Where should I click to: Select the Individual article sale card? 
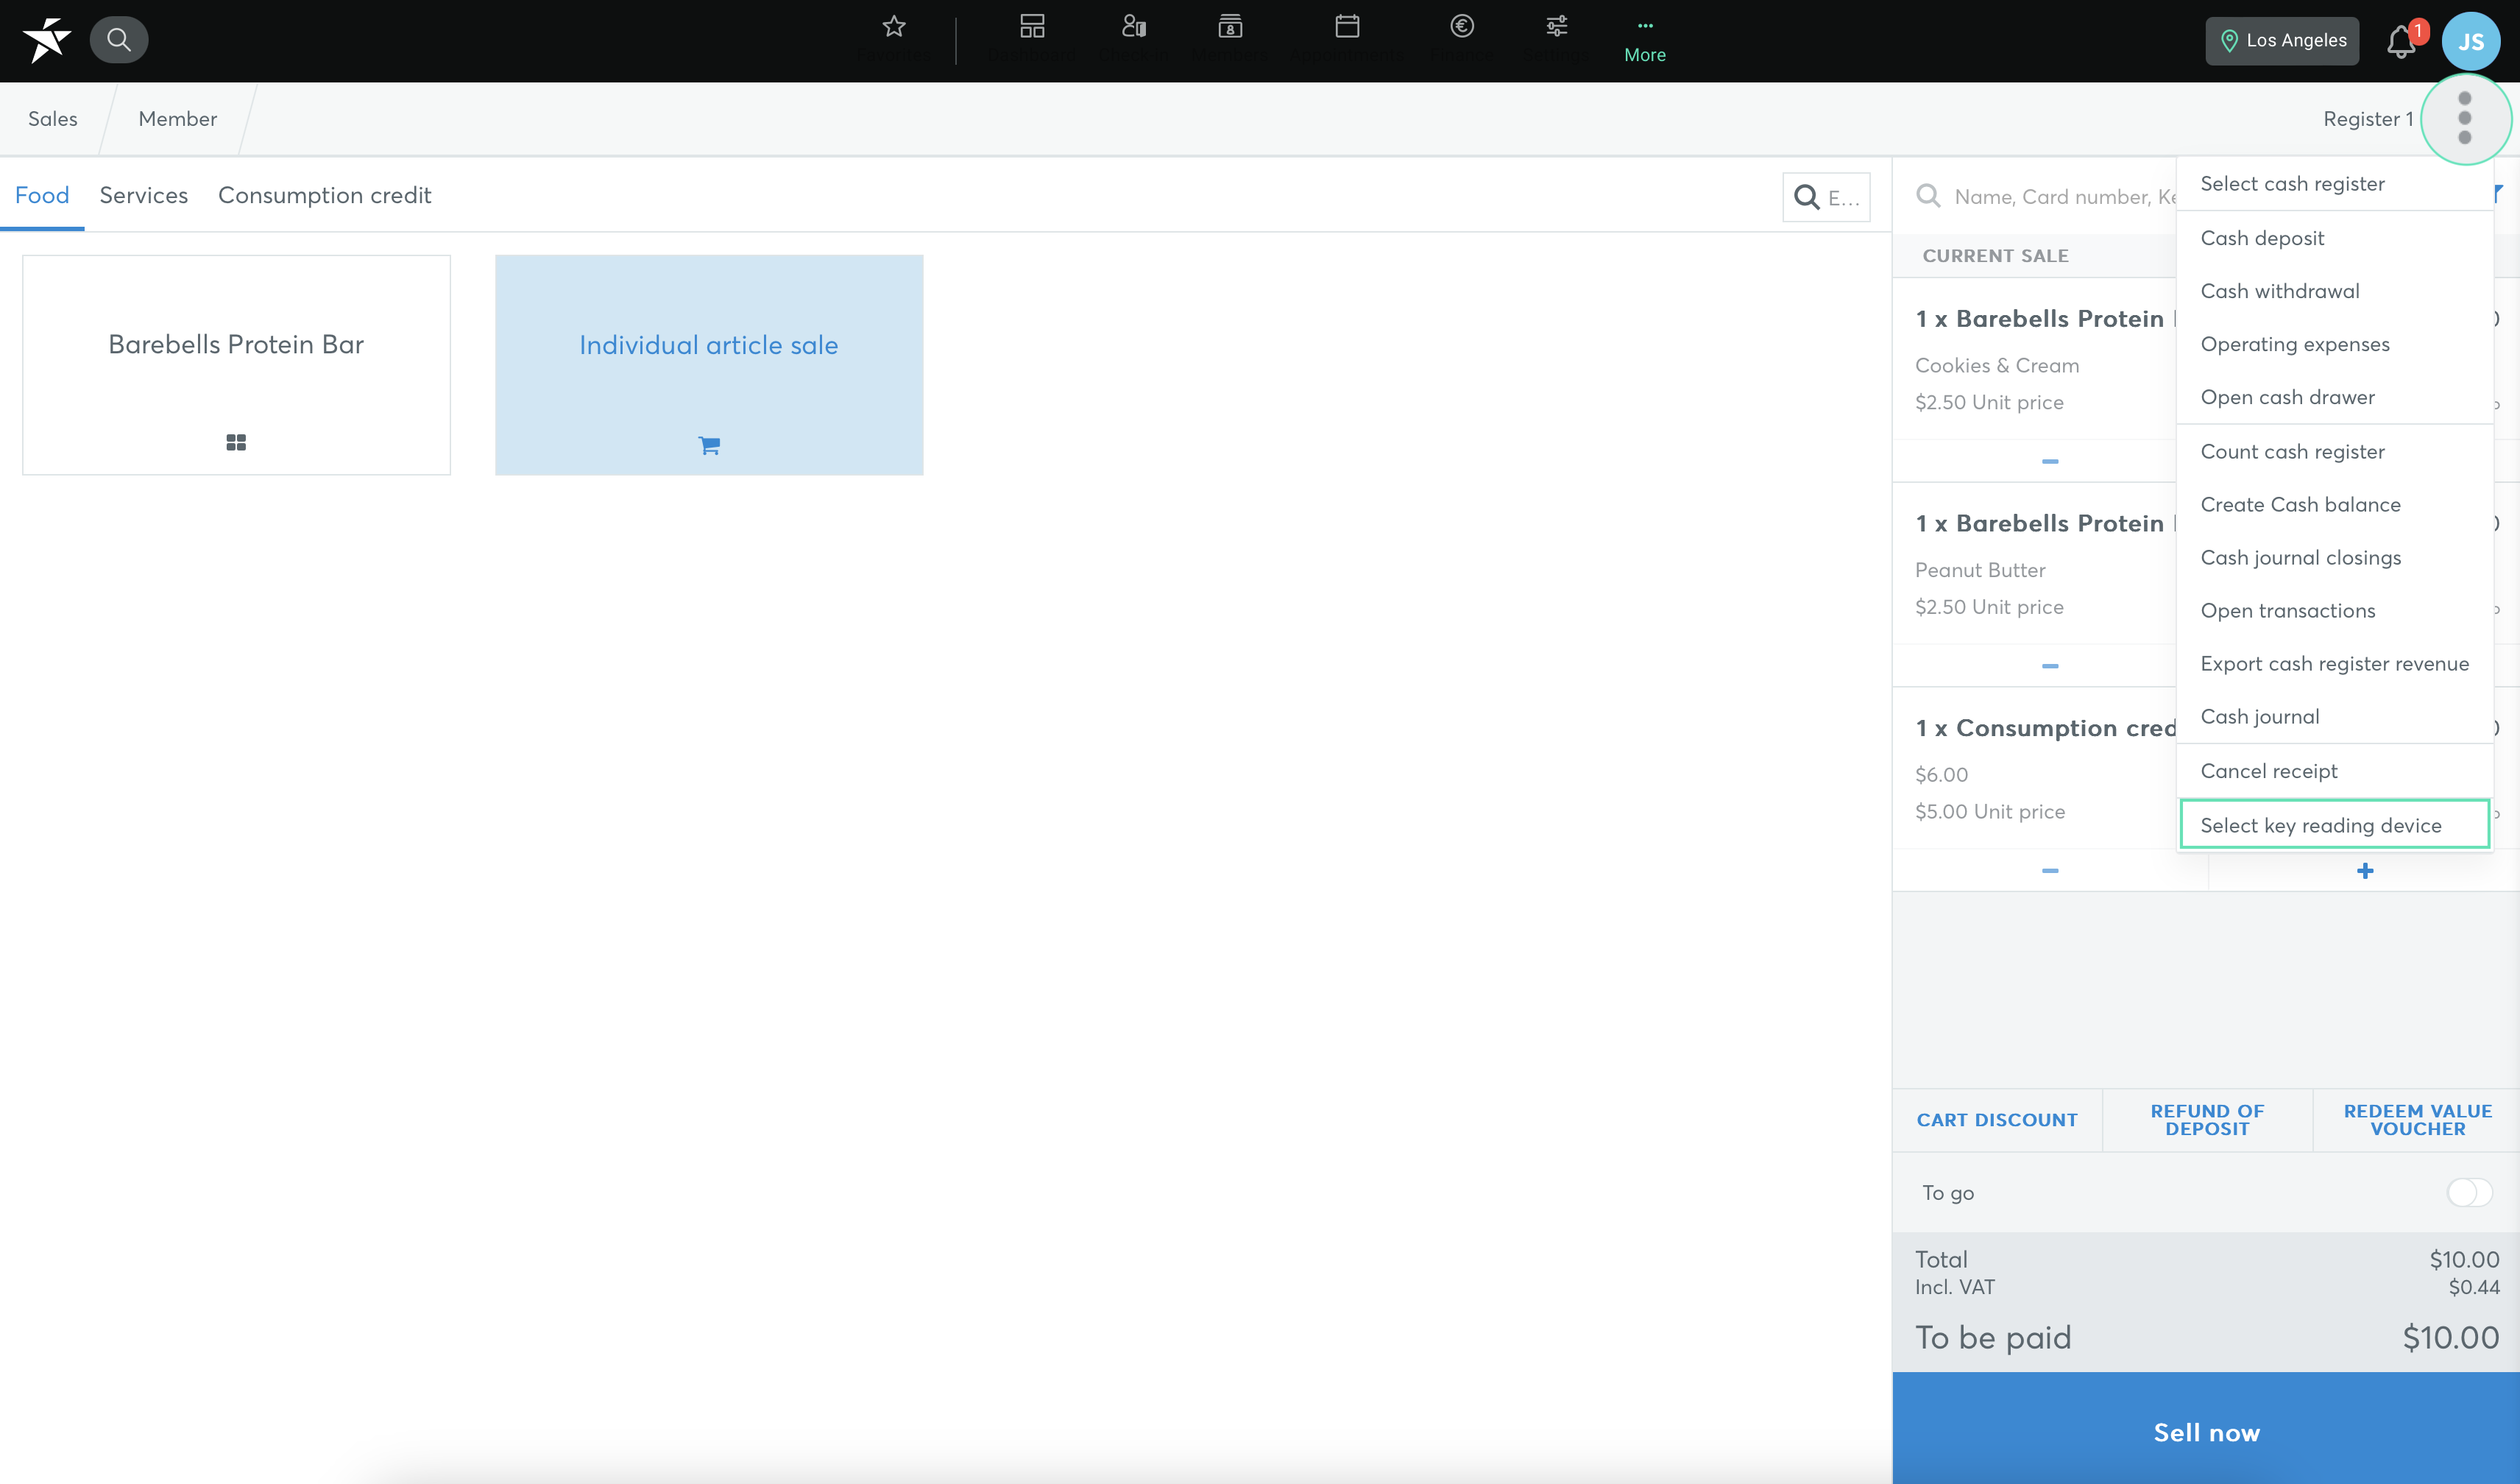(x=709, y=365)
